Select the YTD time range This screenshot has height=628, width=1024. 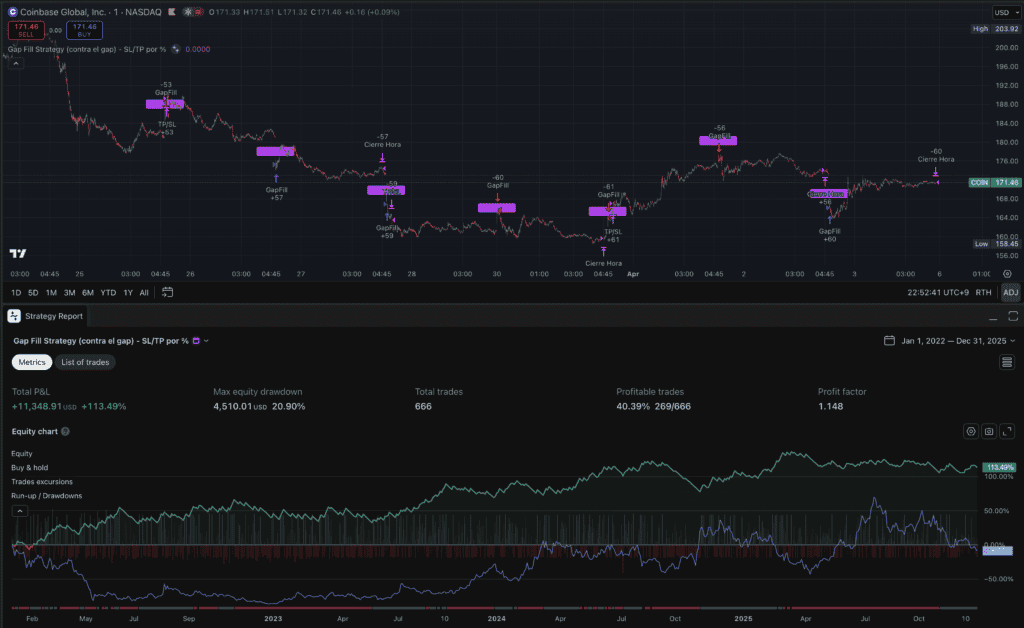(x=108, y=292)
